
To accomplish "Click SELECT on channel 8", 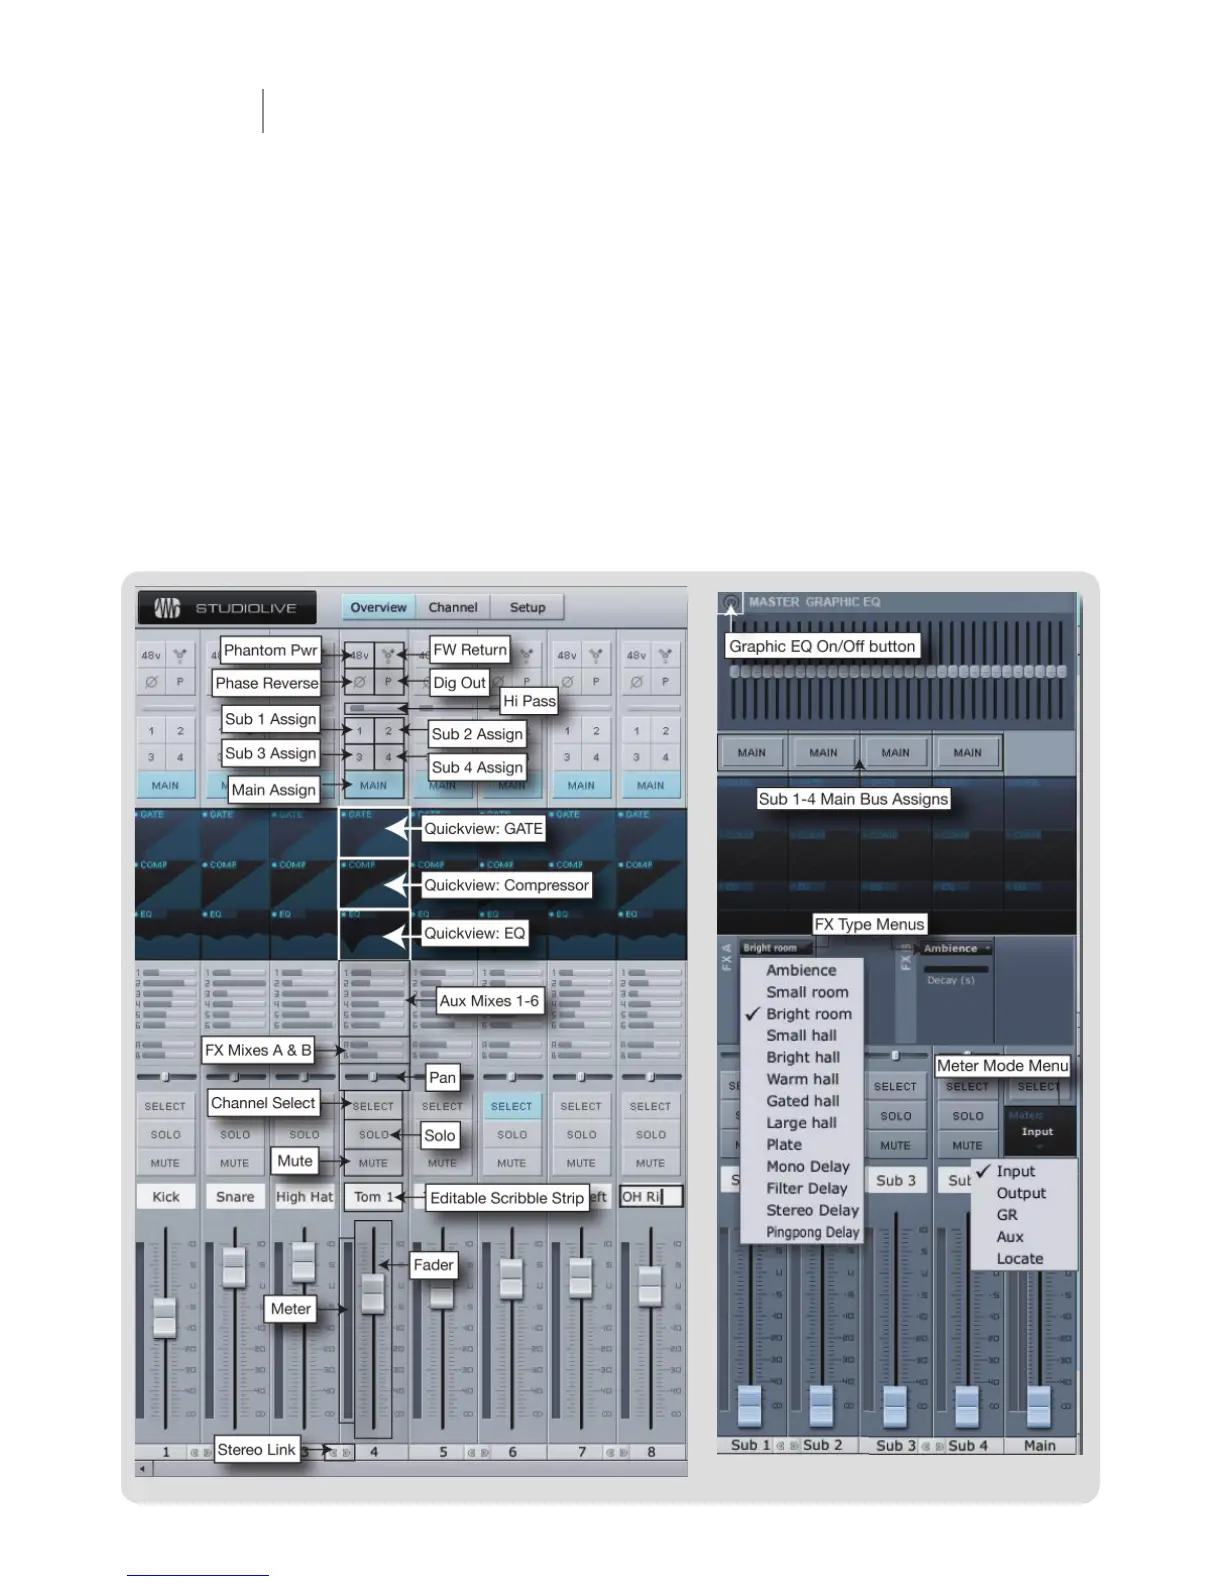I will (650, 1106).
